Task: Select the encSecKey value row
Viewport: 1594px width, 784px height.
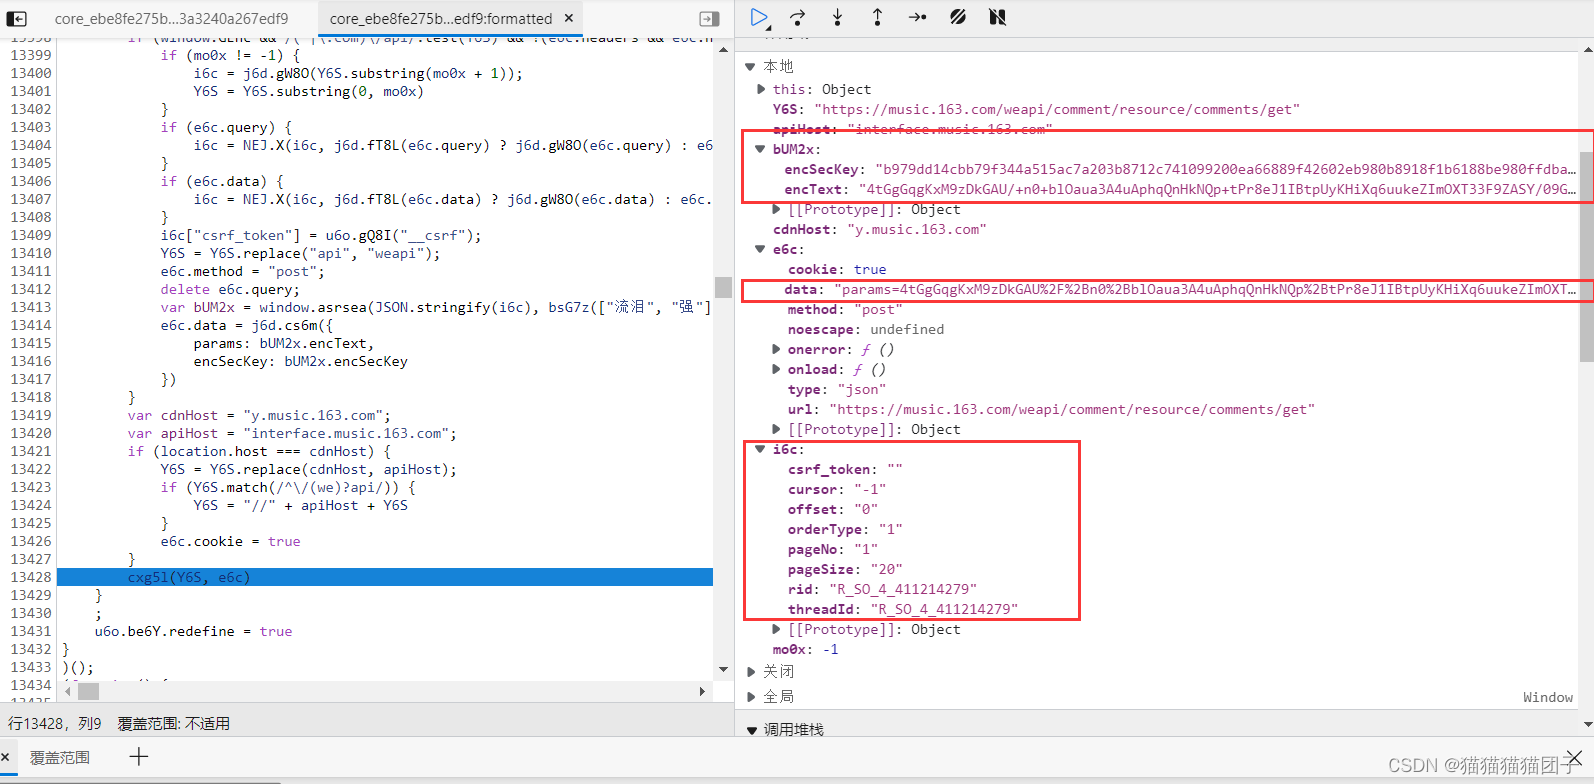Action: pos(1180,169)
